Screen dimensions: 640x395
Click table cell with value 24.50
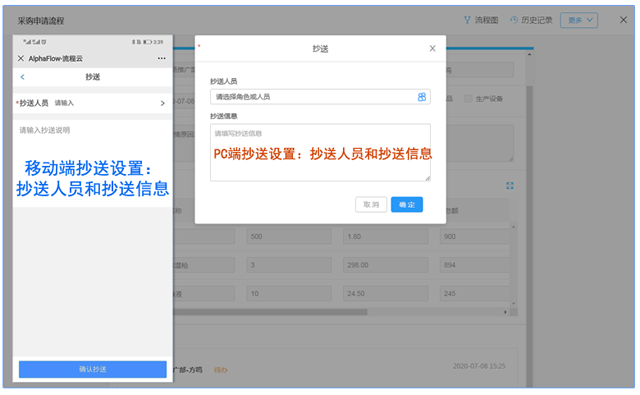[x=385, y=294]
